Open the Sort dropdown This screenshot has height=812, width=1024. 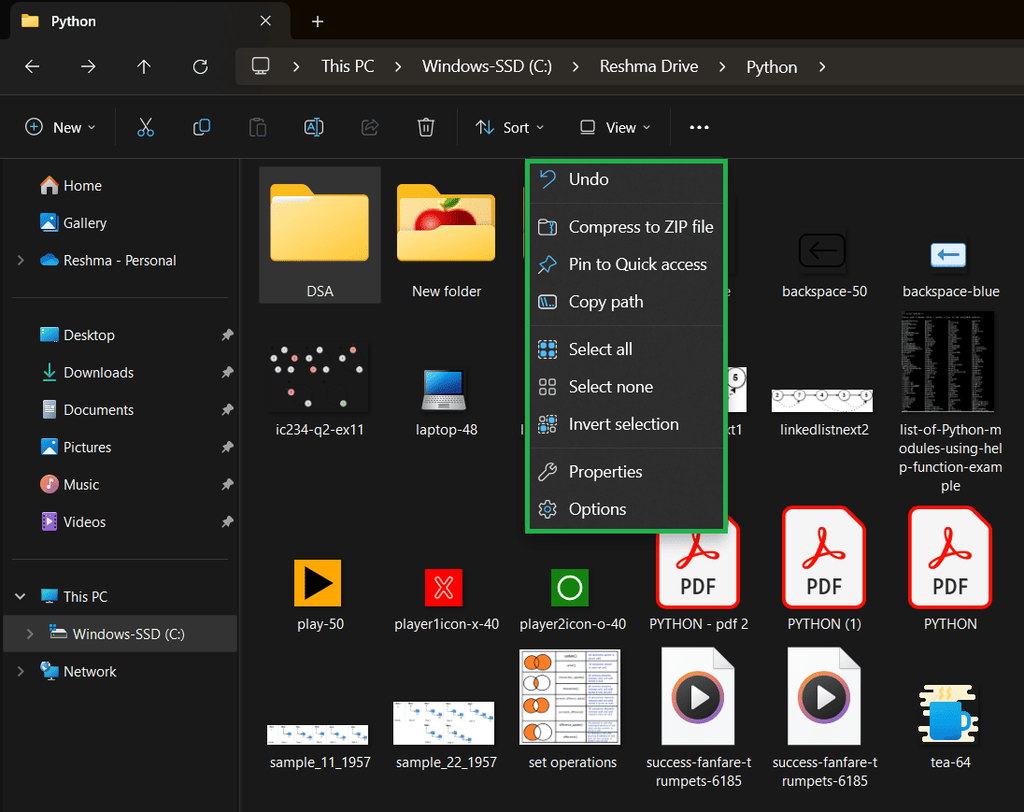(510, 127)
